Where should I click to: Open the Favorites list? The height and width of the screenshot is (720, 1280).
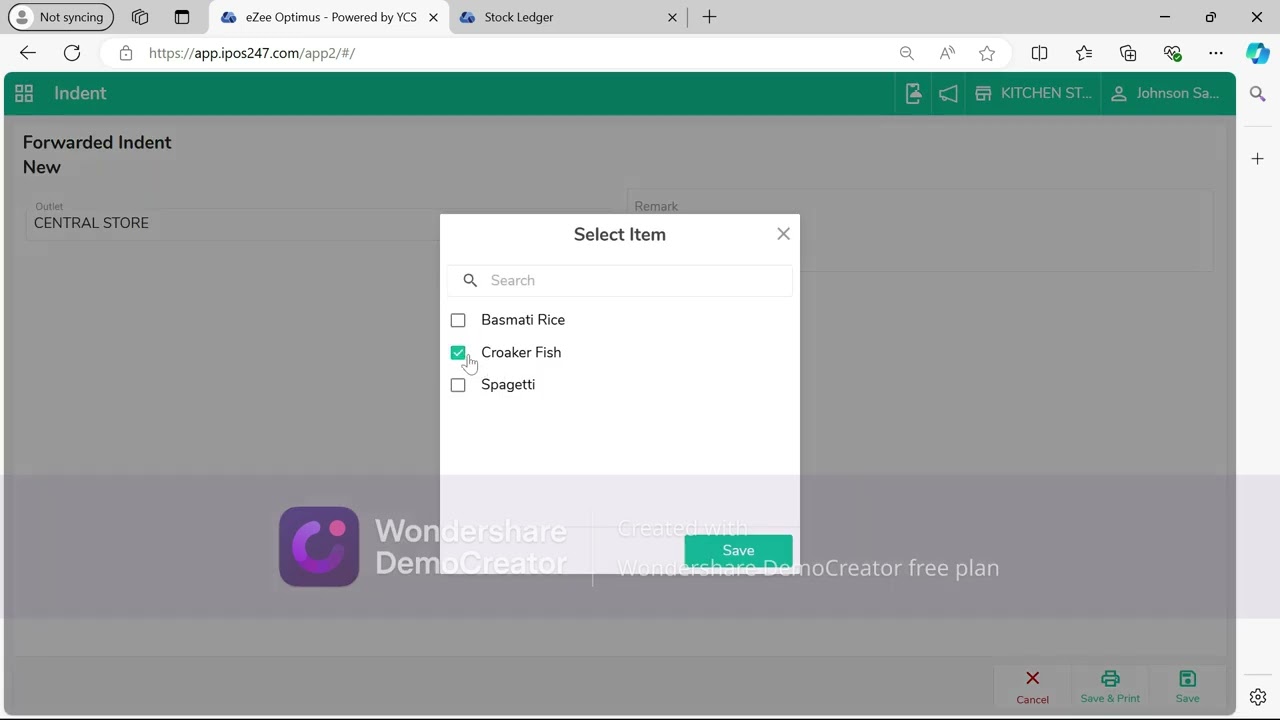1084,53
